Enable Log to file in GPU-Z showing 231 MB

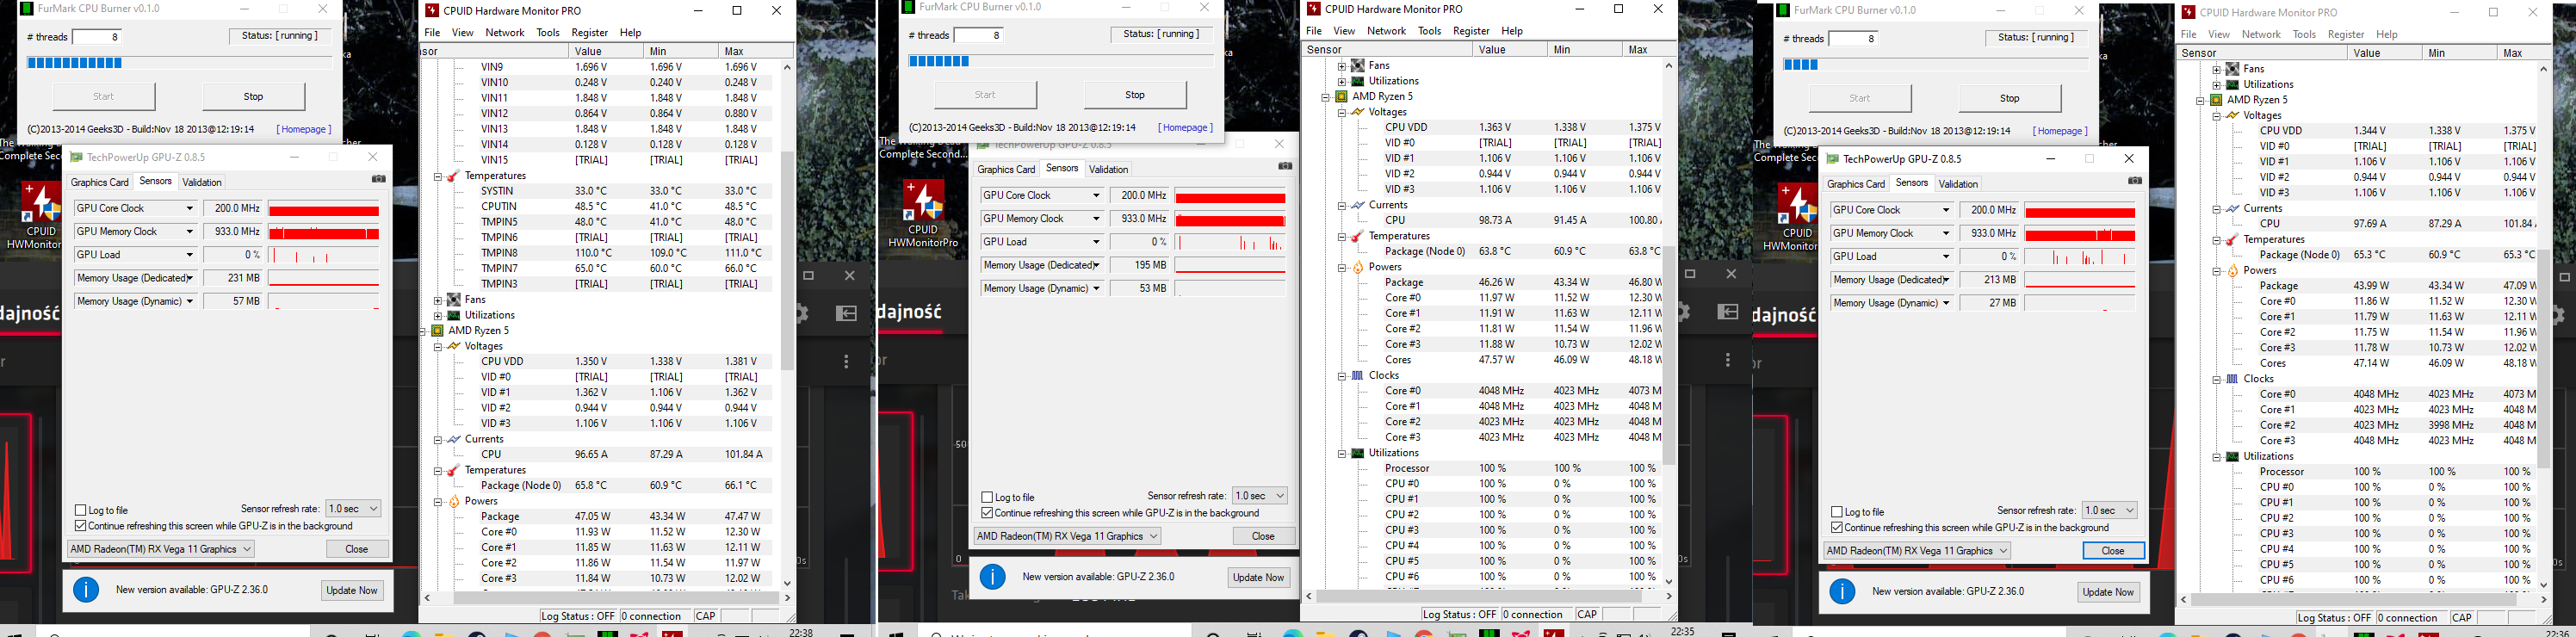coord(81,510)
